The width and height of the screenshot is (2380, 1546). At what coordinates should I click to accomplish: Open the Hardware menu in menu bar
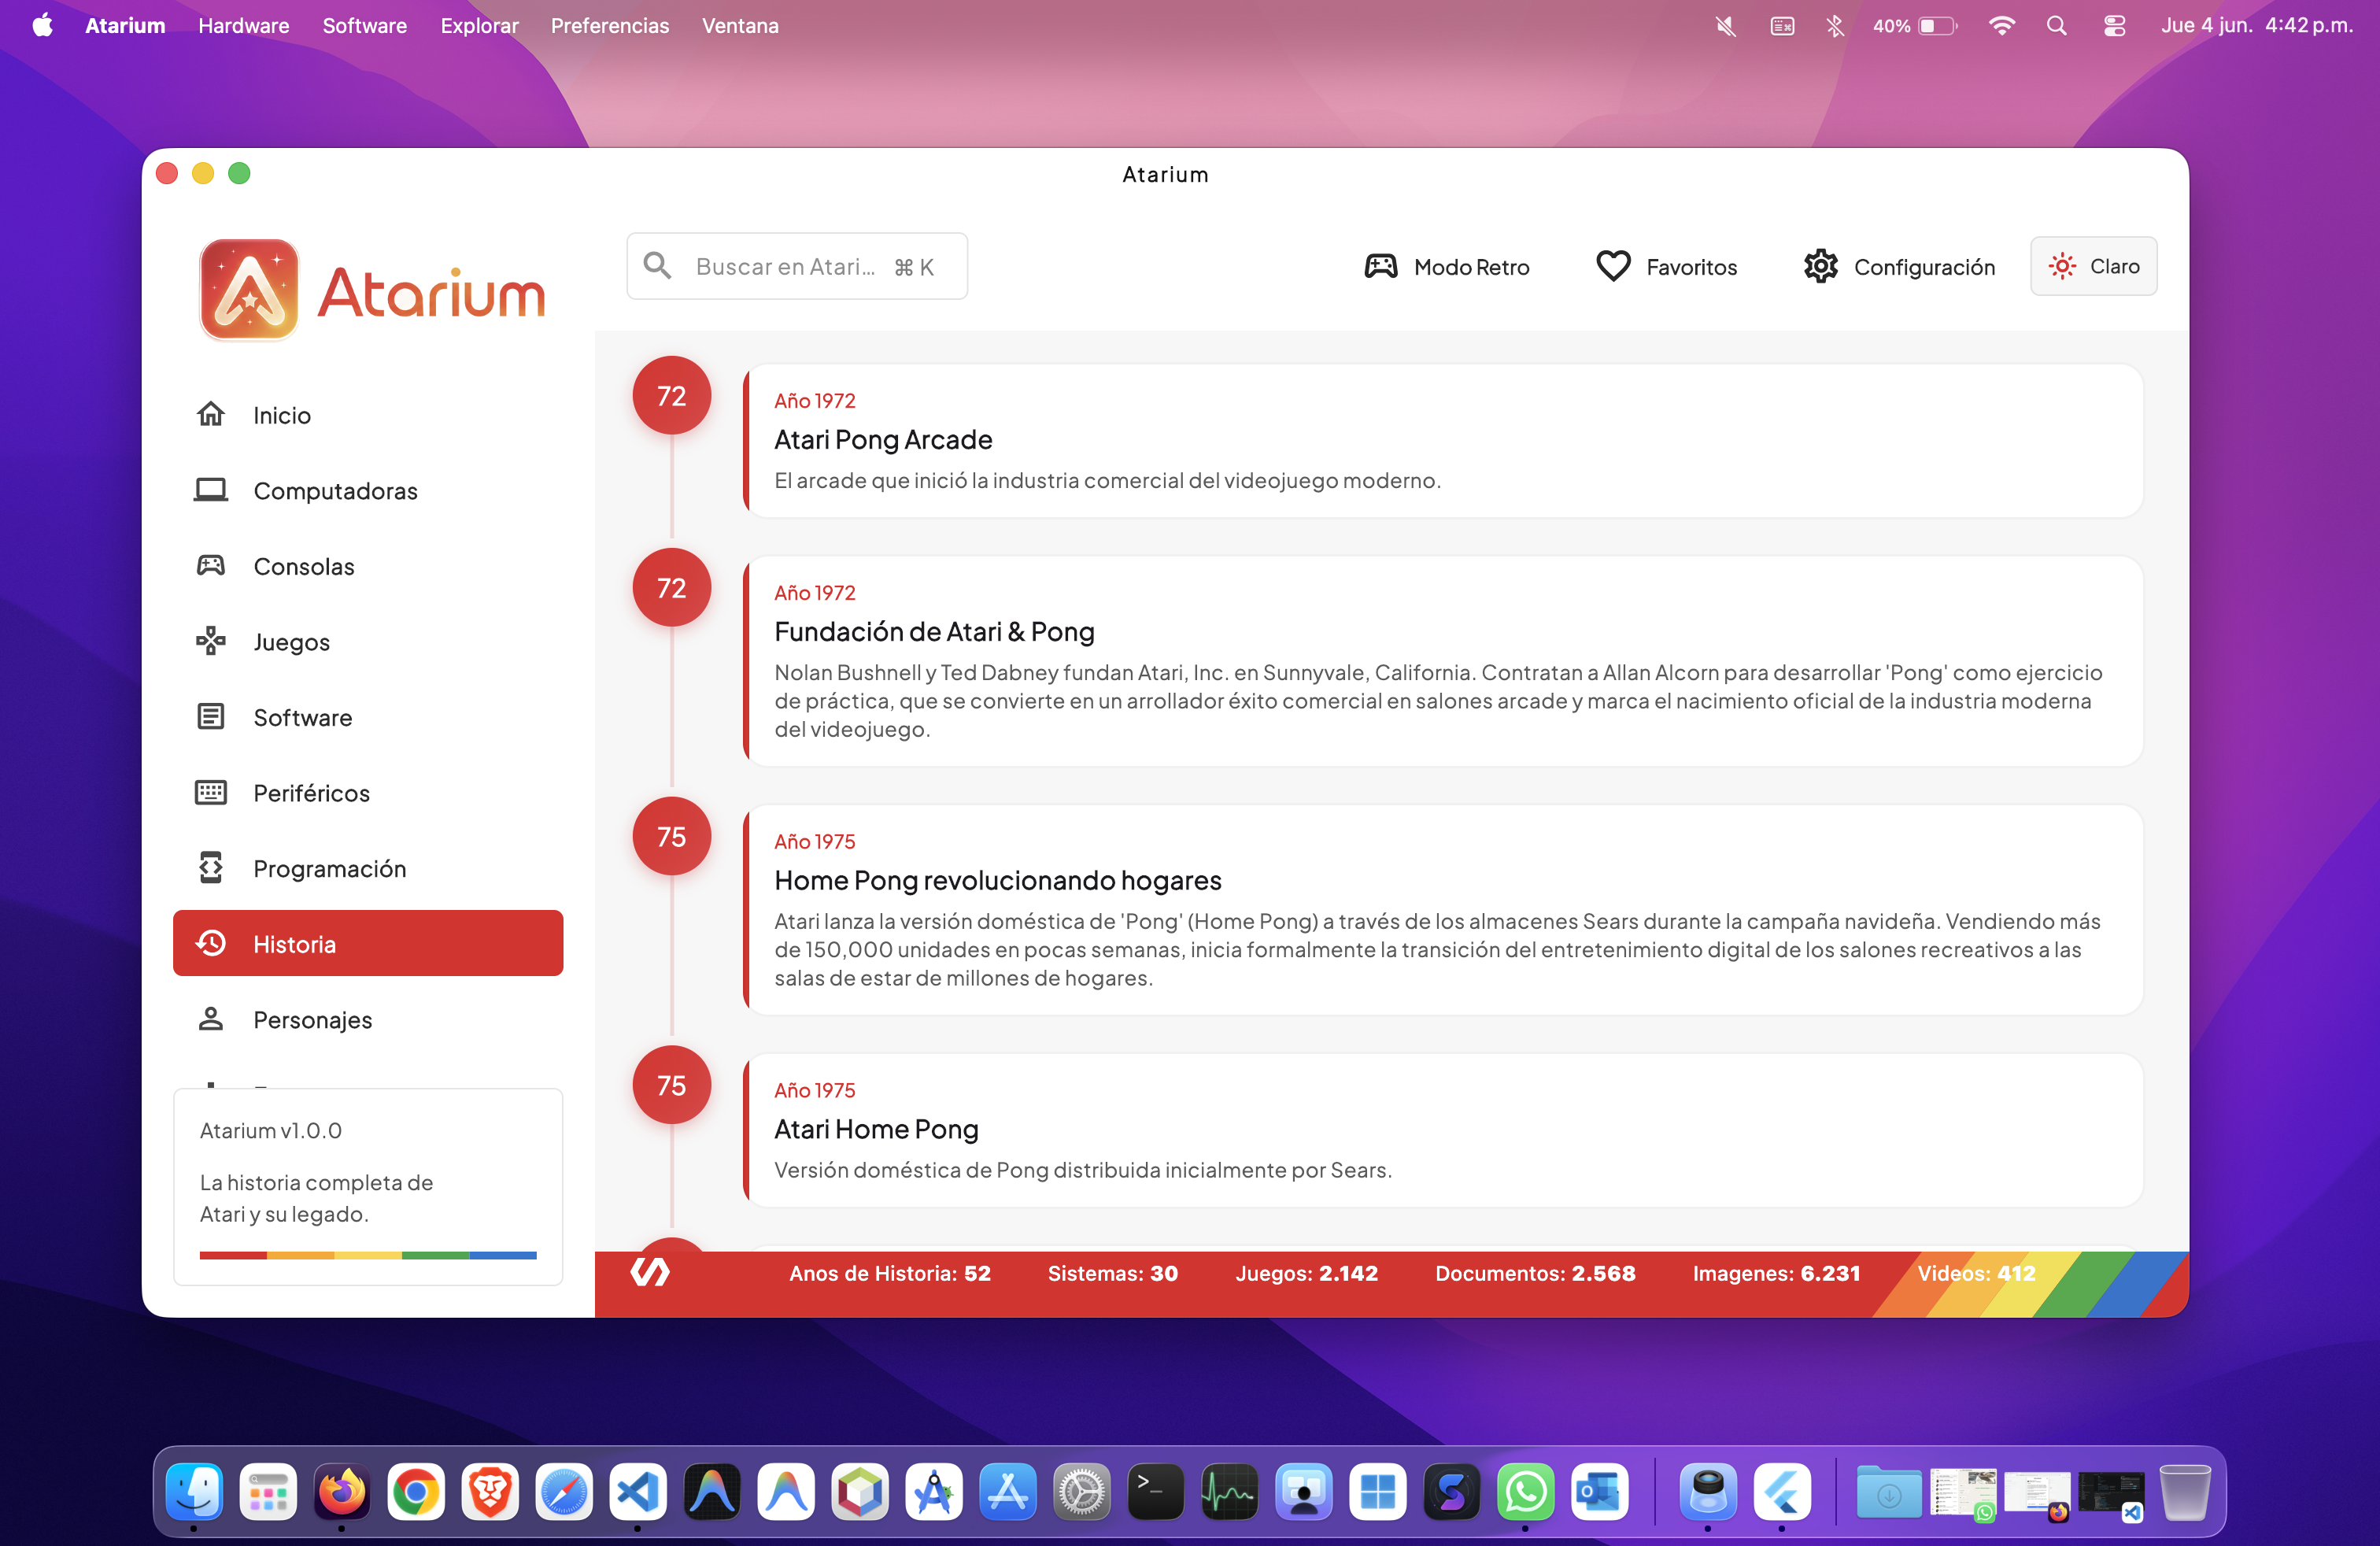point(243,25)
